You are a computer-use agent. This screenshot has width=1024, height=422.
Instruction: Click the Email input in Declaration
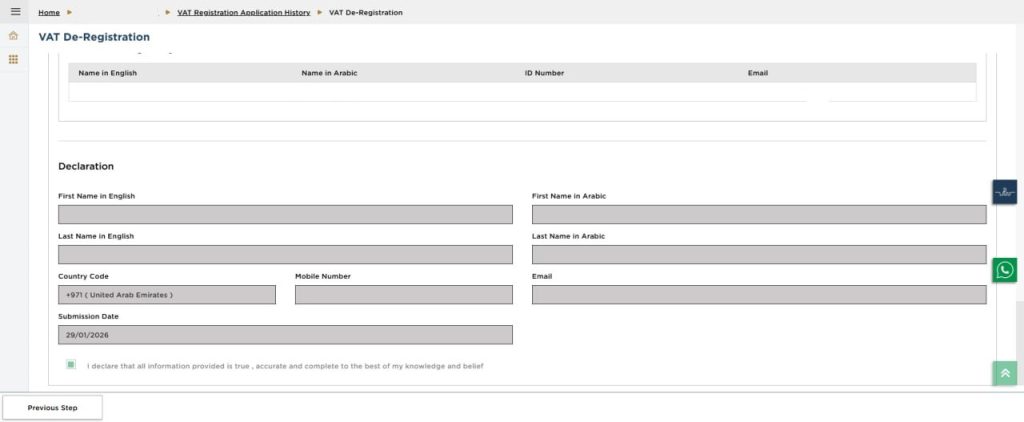[x=758, y=295]
